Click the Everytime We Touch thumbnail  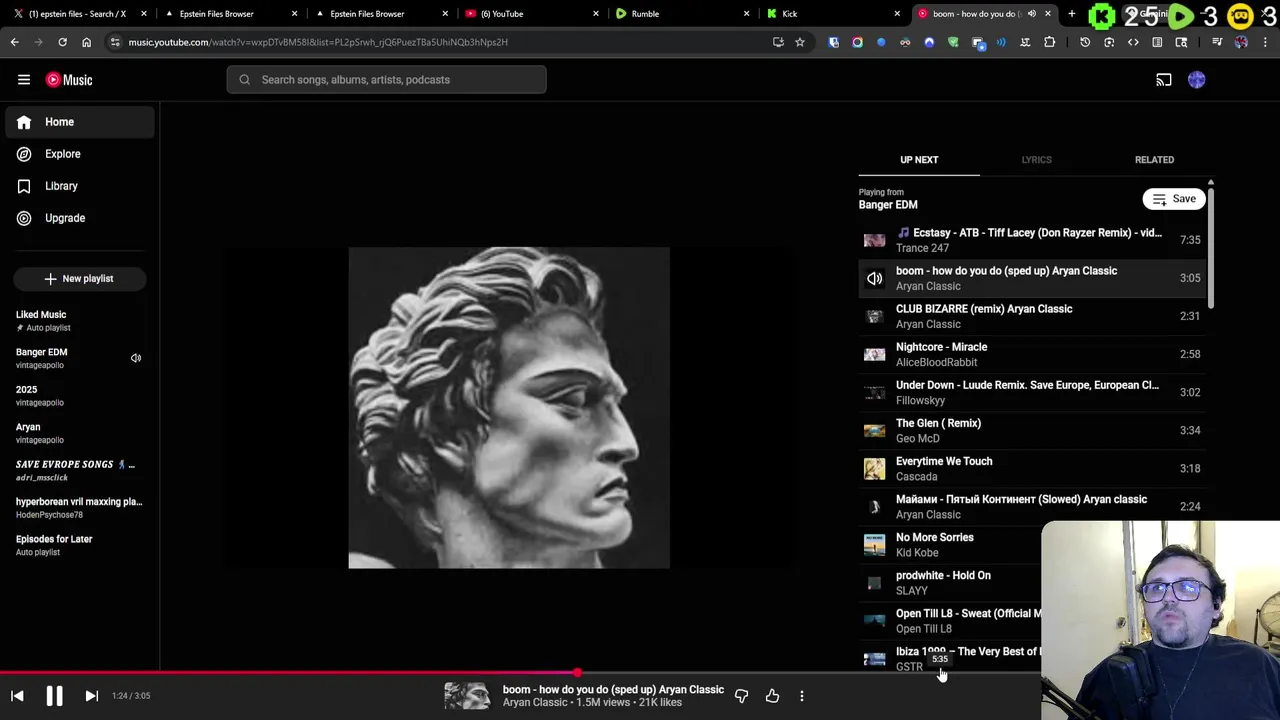[875, 468]
